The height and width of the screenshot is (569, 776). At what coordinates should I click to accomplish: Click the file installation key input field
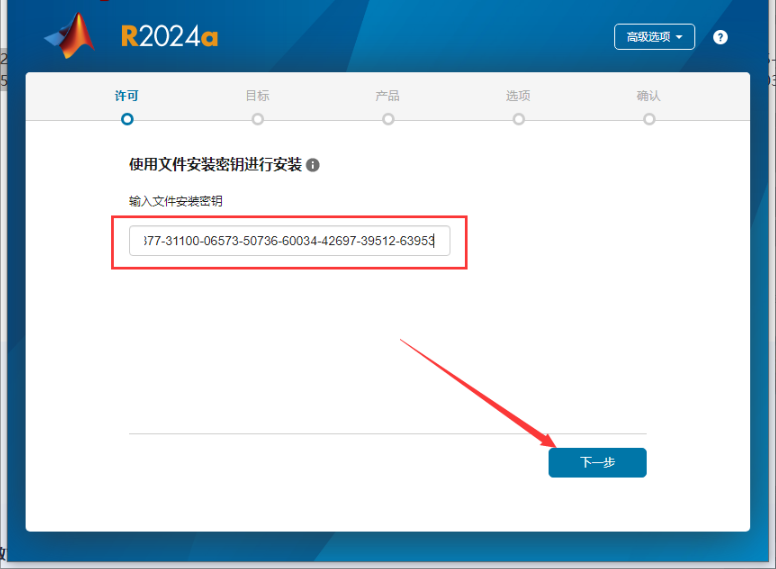pyautogui.click(x=290, y=241)
